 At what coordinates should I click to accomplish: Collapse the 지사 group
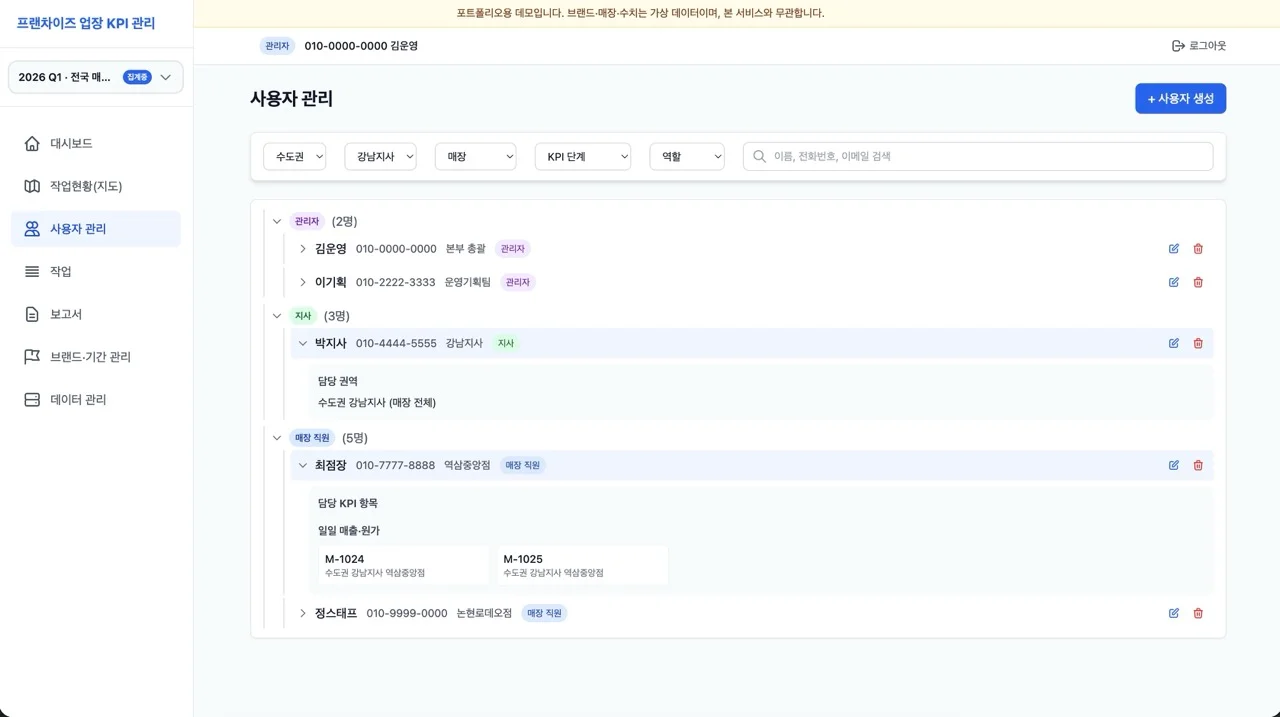277,316
